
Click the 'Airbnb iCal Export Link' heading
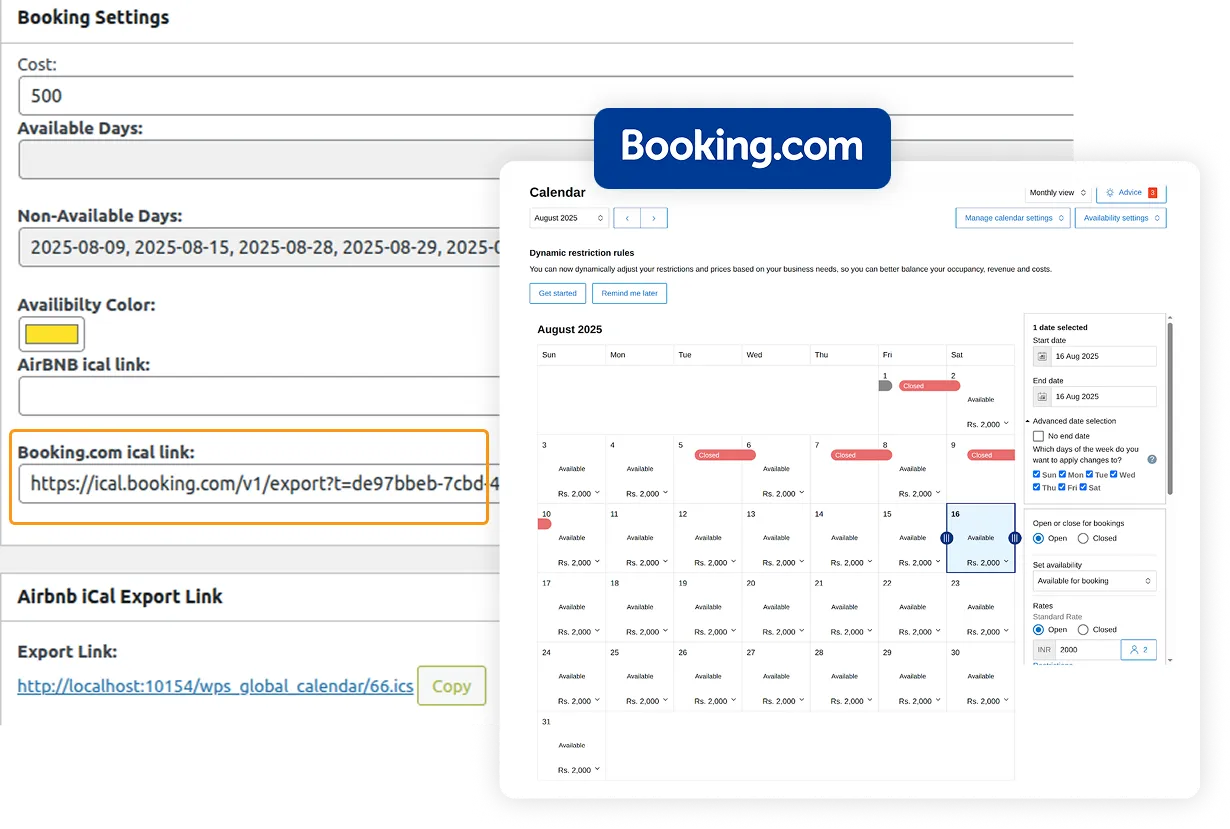pos(120,597)
